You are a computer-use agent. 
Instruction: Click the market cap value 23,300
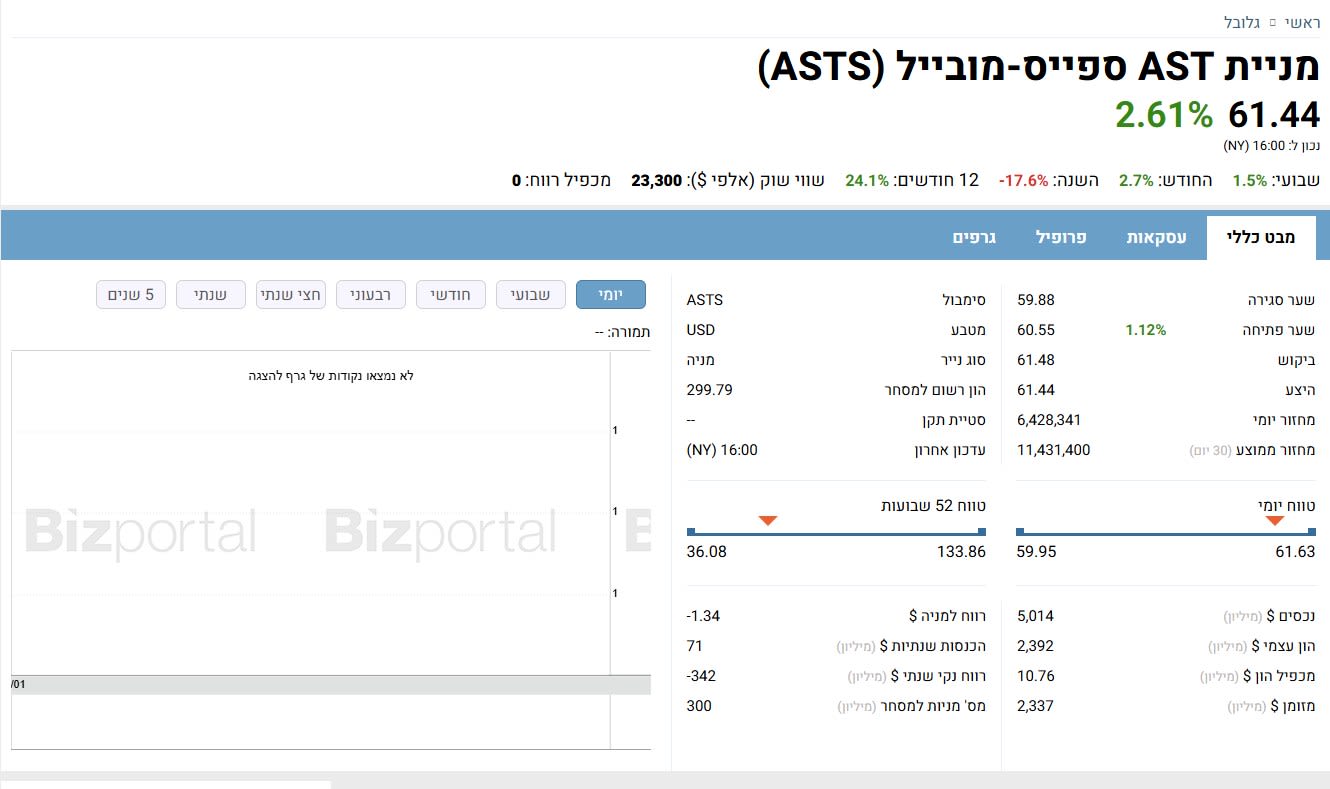656,181
